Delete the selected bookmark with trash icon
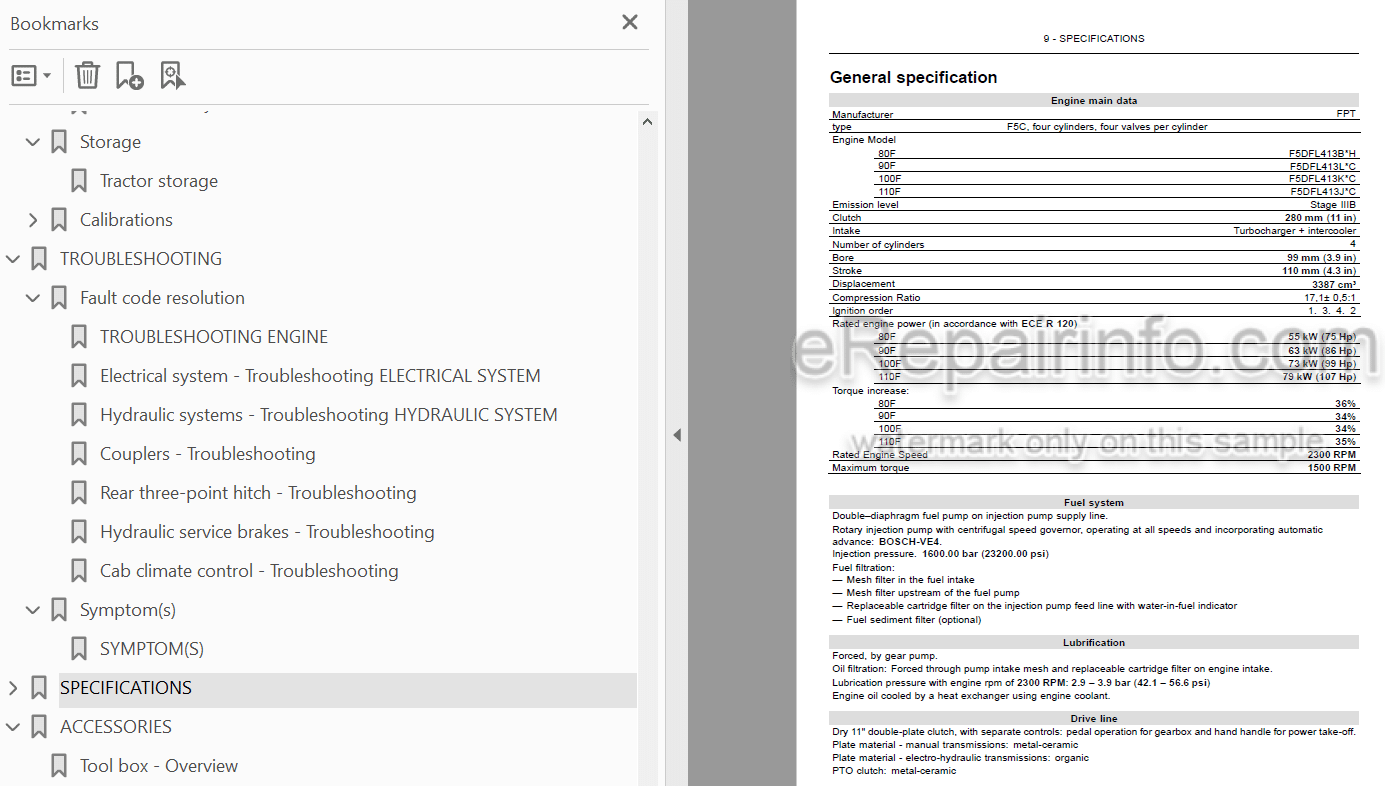The height and width of the screenshot is (786, 1385). [x=87, y=76]
